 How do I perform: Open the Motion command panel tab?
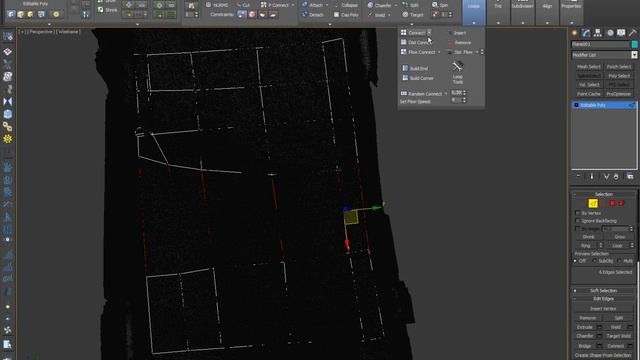pos(610,33)
